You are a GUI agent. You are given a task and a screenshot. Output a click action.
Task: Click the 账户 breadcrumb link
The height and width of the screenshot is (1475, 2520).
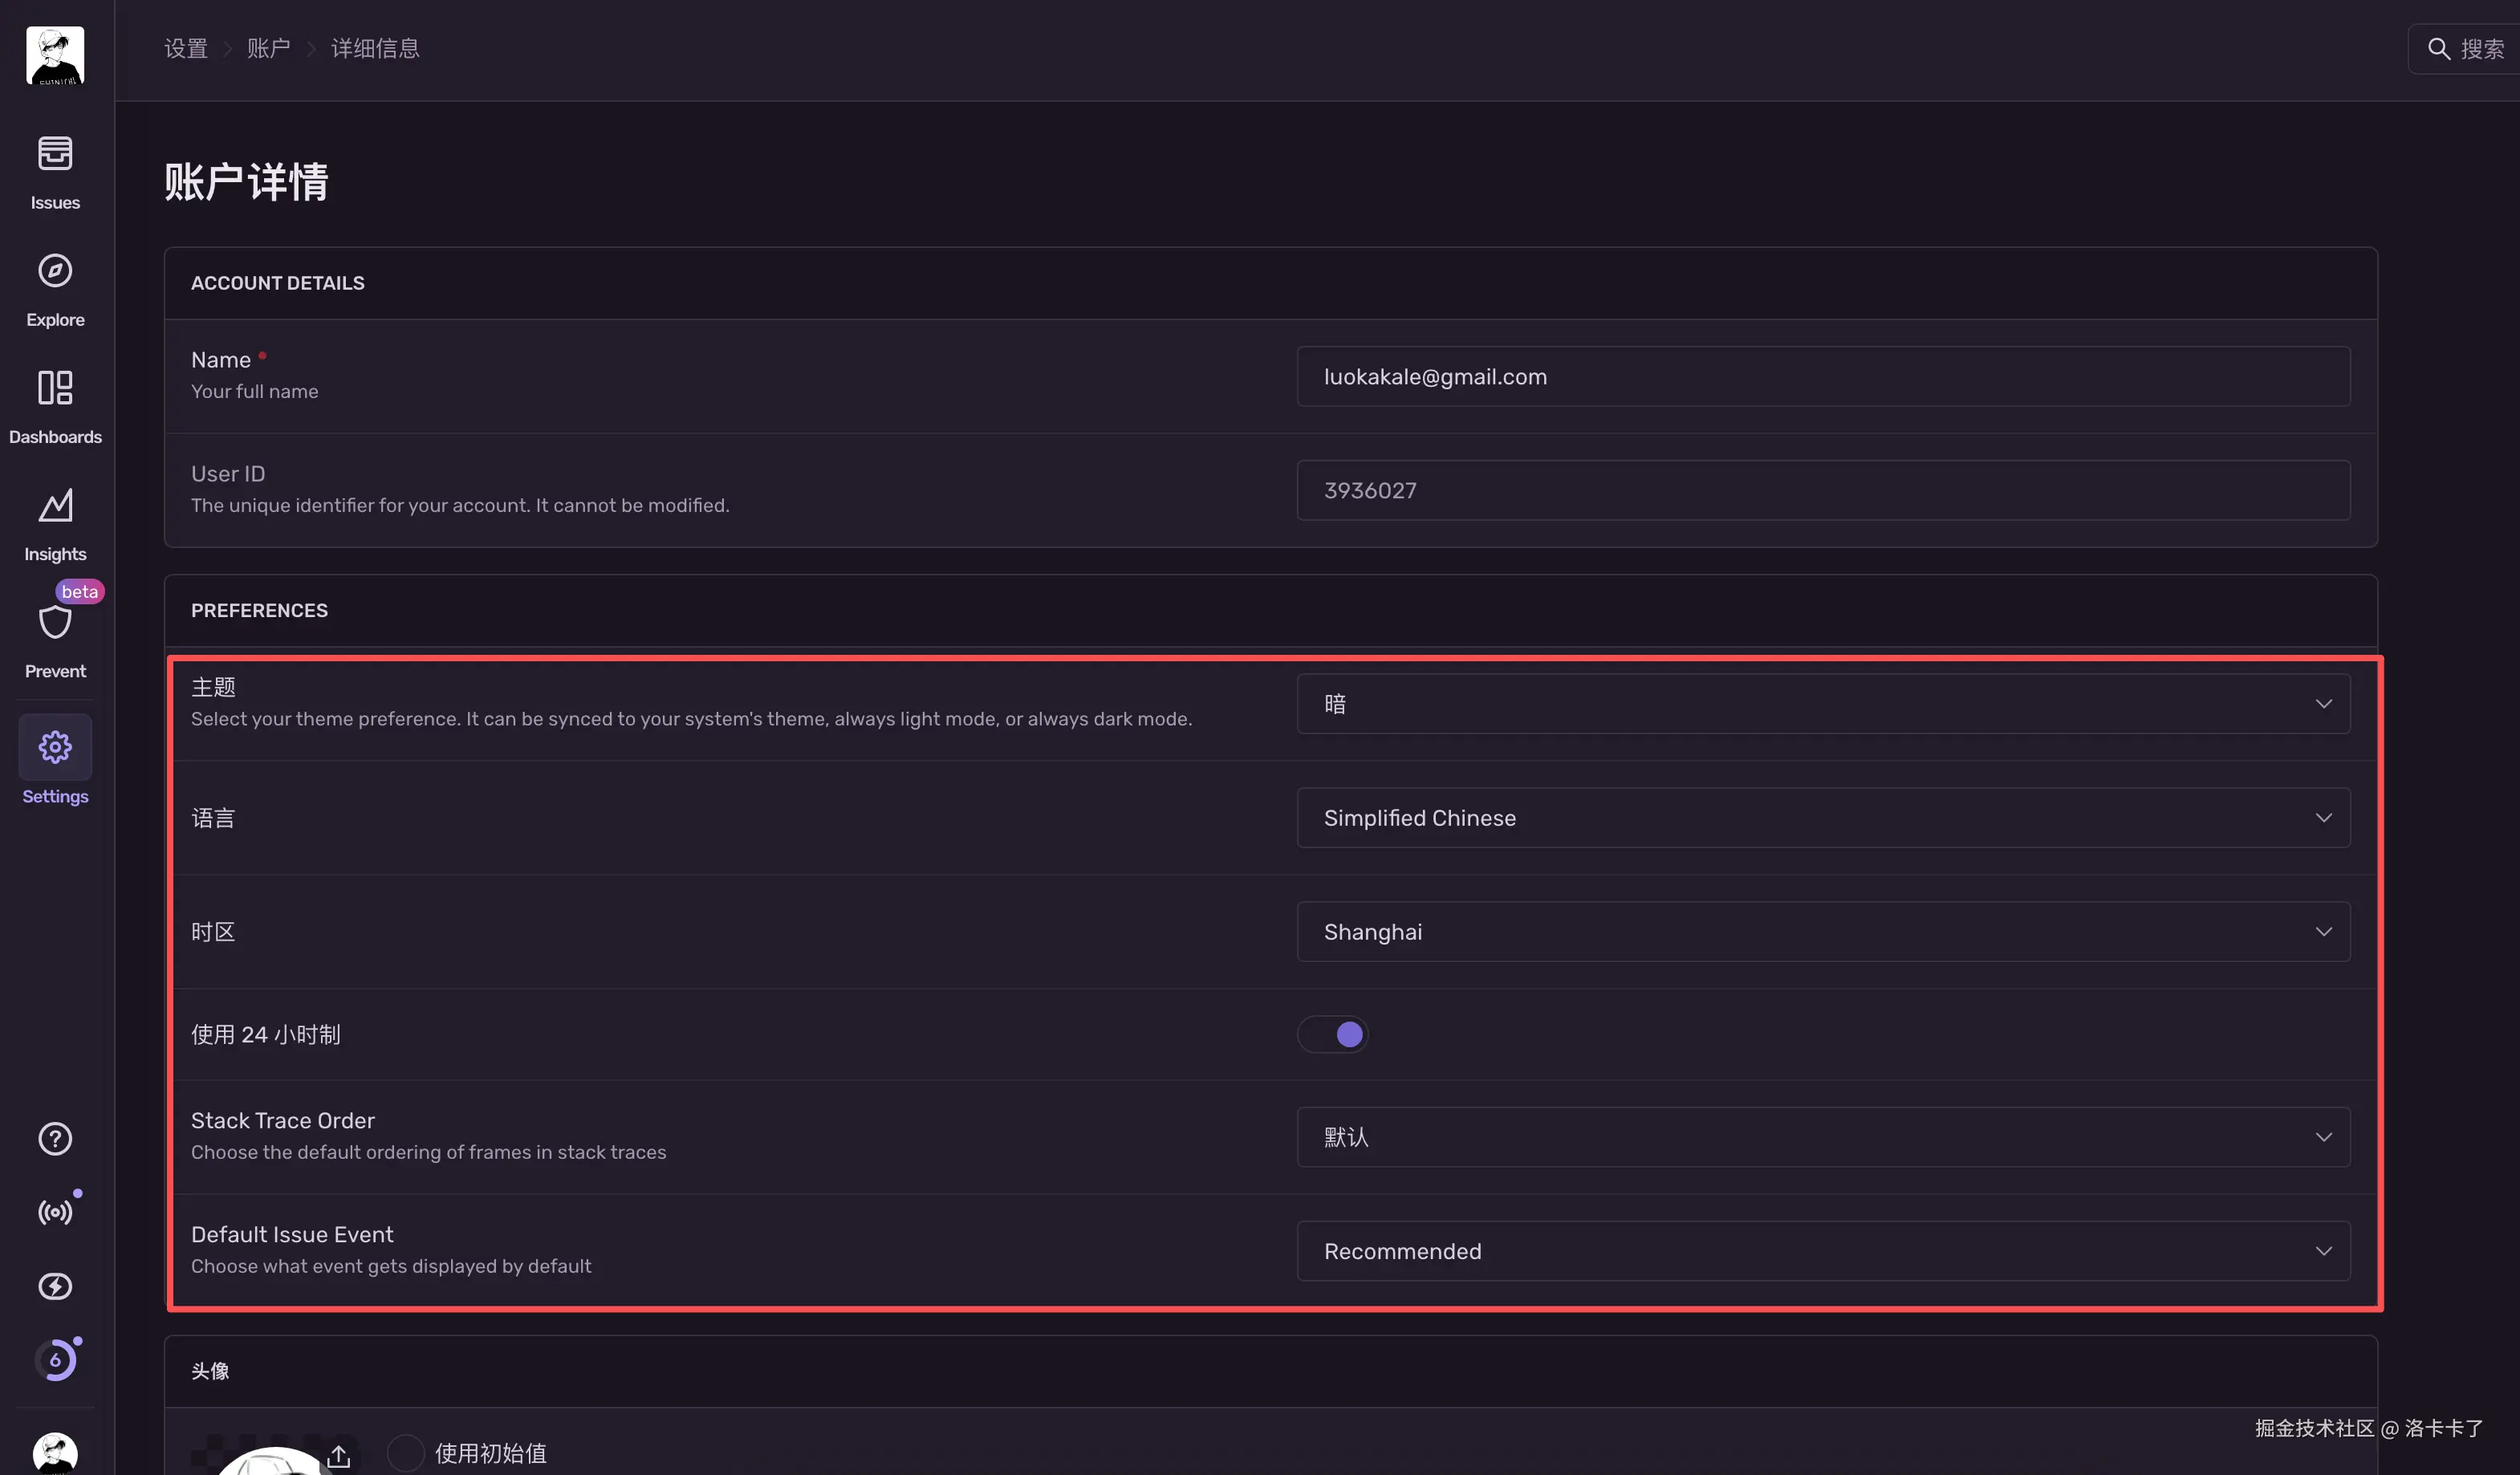tap(268, 48)
